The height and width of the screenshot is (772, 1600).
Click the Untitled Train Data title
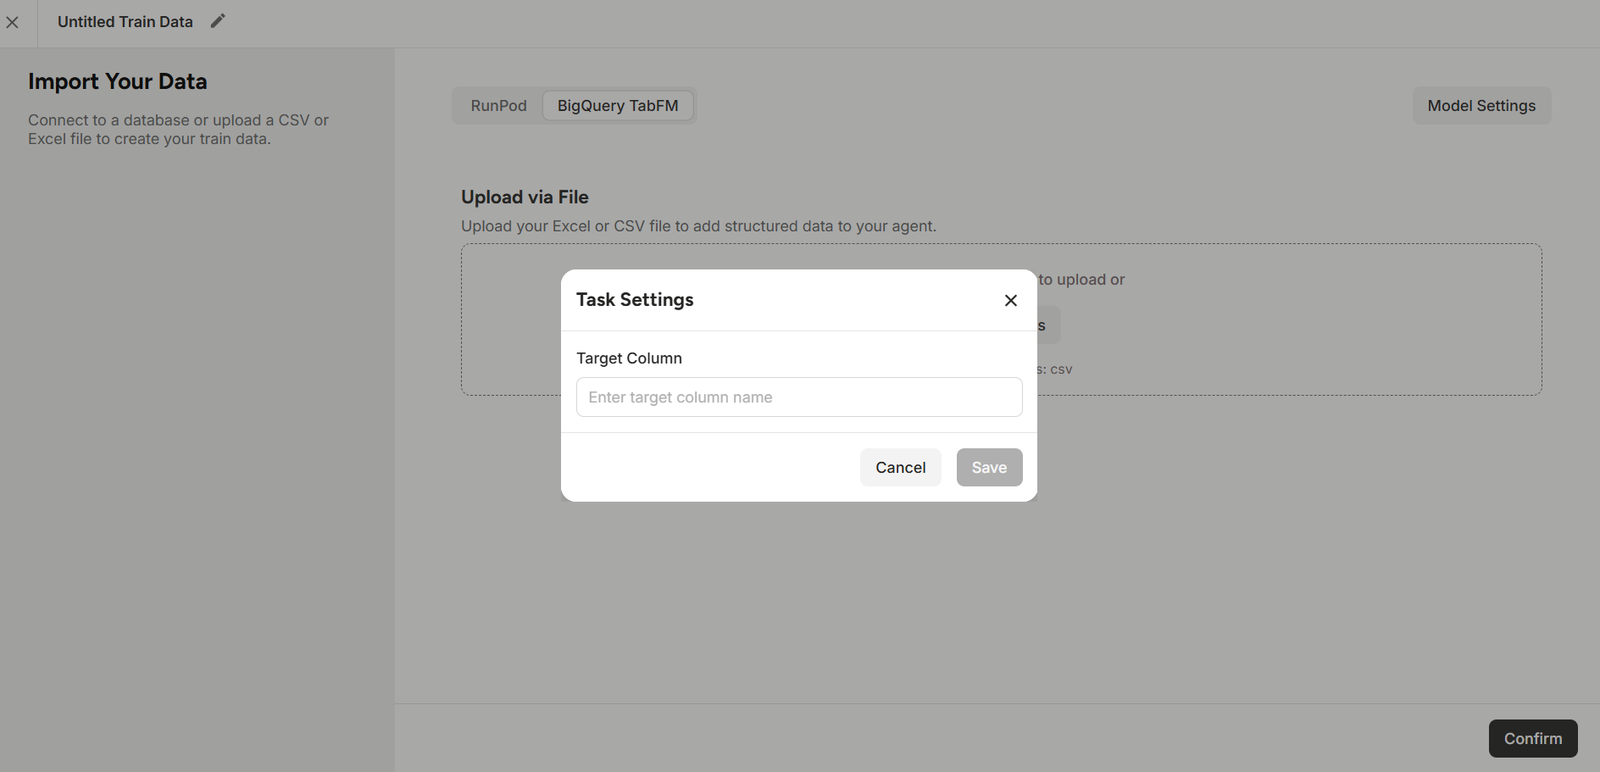[125, 22]
